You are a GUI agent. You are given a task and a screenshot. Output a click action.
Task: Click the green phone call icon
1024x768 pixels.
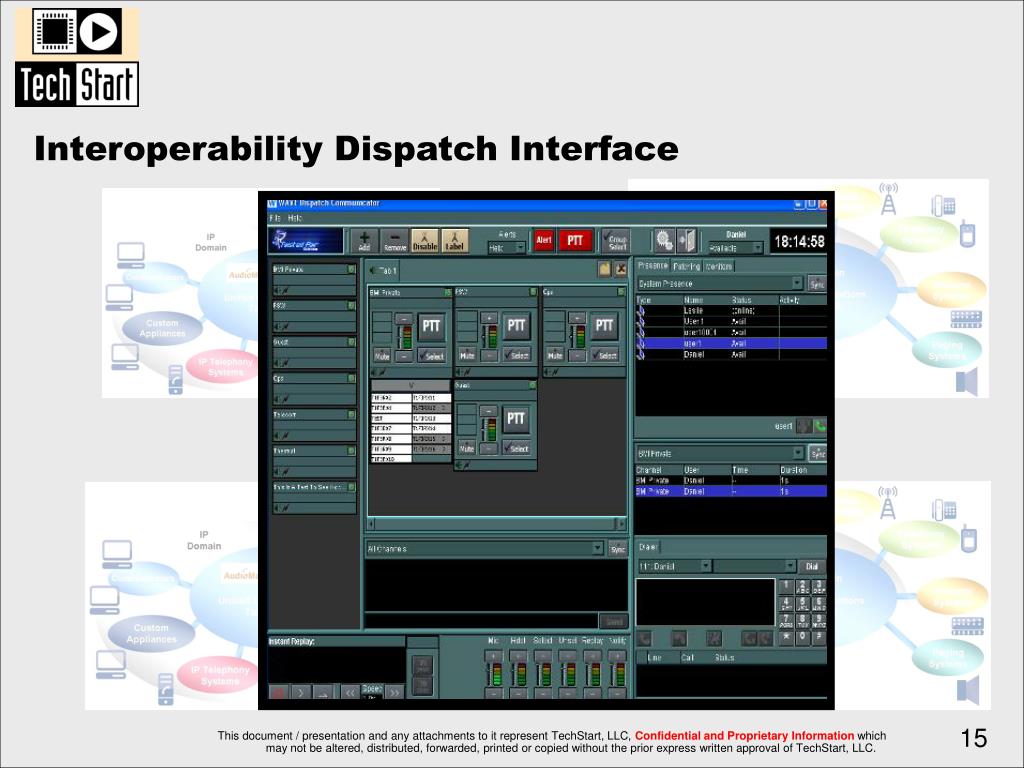(820, 426)
